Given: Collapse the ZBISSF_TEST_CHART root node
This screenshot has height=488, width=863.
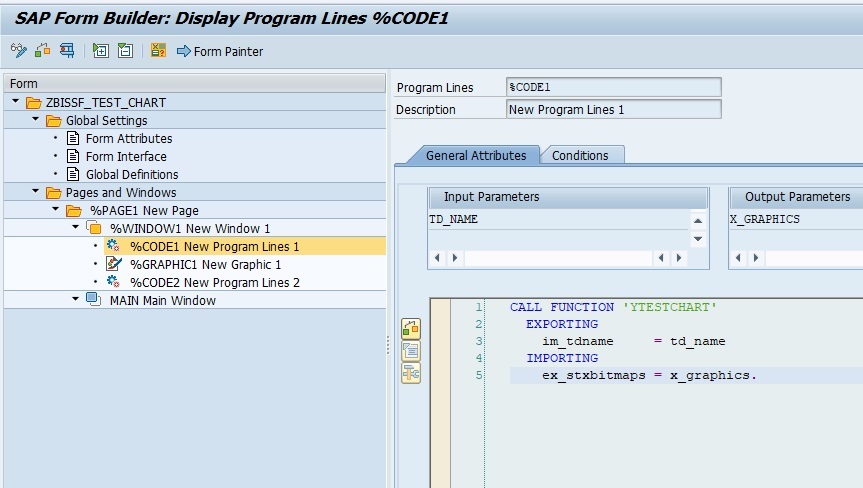Looking at the screenshot, I should pos(15,102).
